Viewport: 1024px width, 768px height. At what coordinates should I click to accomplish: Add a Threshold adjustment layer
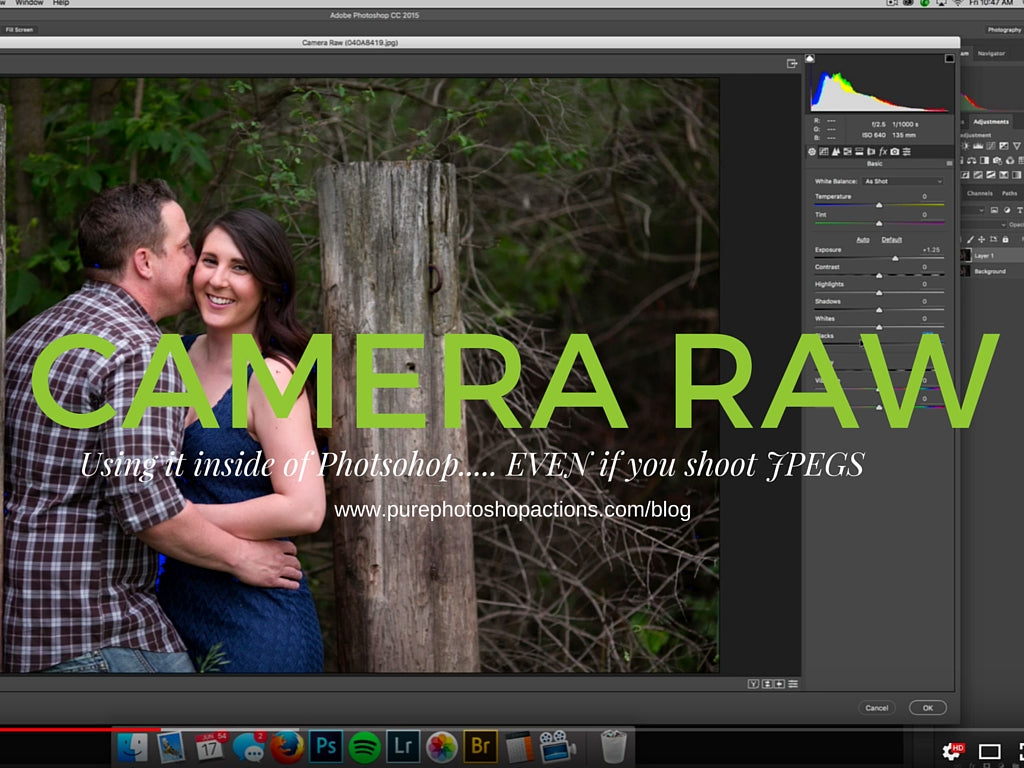pyautogui.click(x=991, y=175)
